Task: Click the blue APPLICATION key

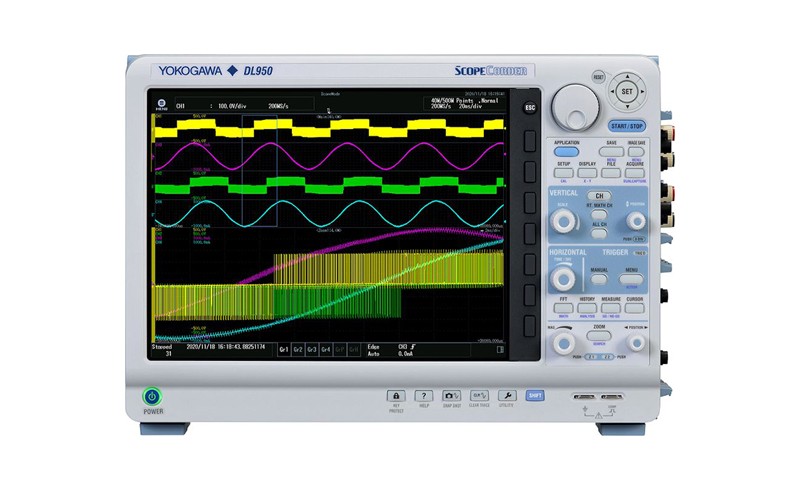Action: click(566, 152)
